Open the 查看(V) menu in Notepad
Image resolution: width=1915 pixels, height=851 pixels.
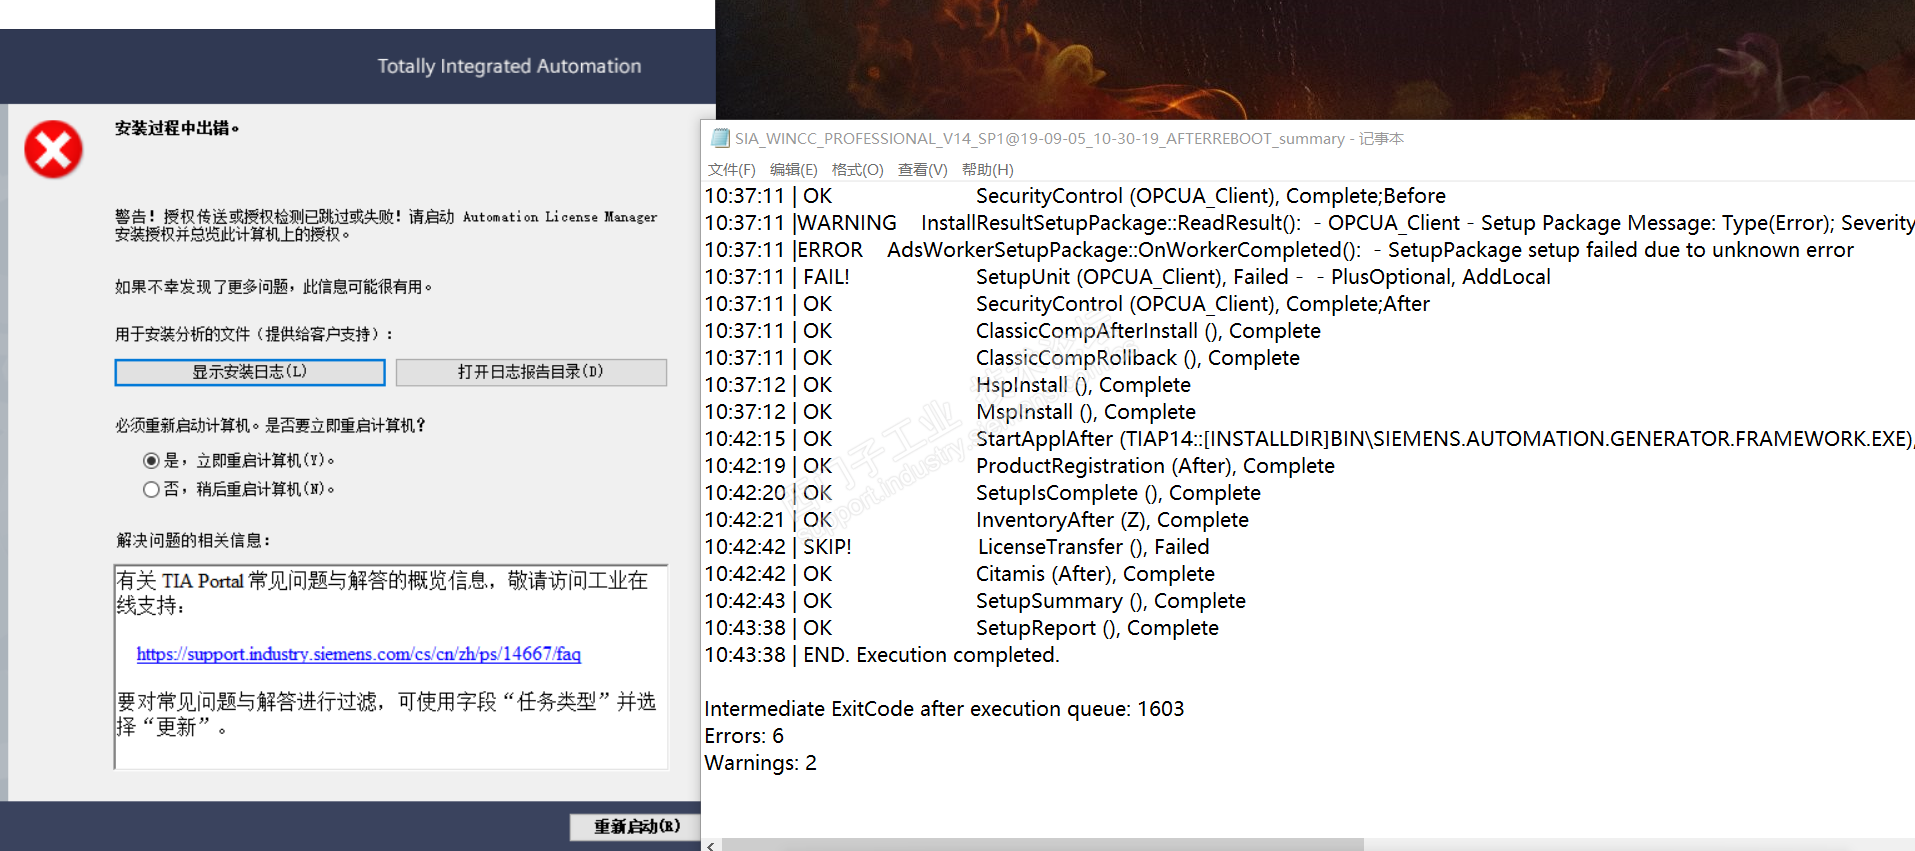pyautogui.click(x=923, y=170)
